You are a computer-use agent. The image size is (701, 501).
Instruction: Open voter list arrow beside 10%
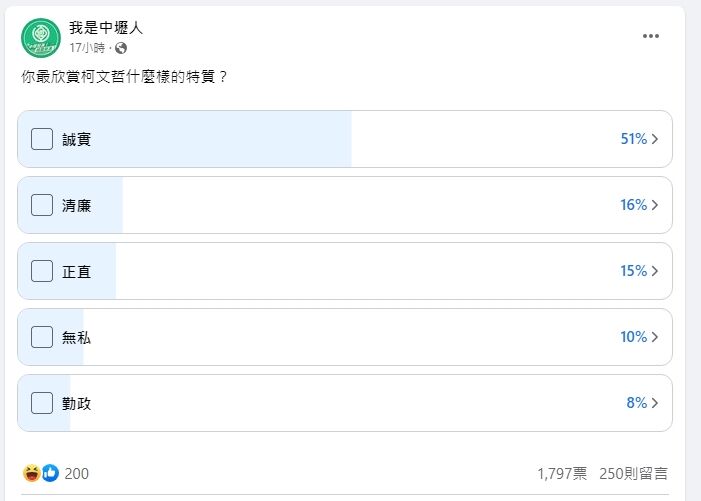655,337
